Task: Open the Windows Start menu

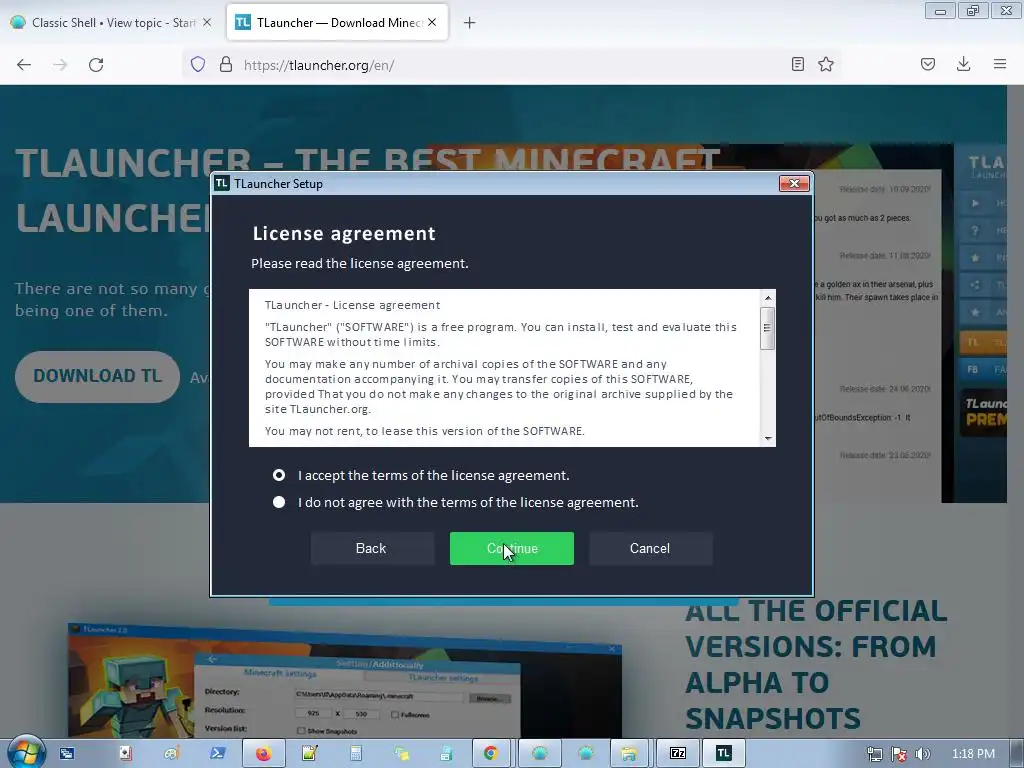Action: pos(26,753)
